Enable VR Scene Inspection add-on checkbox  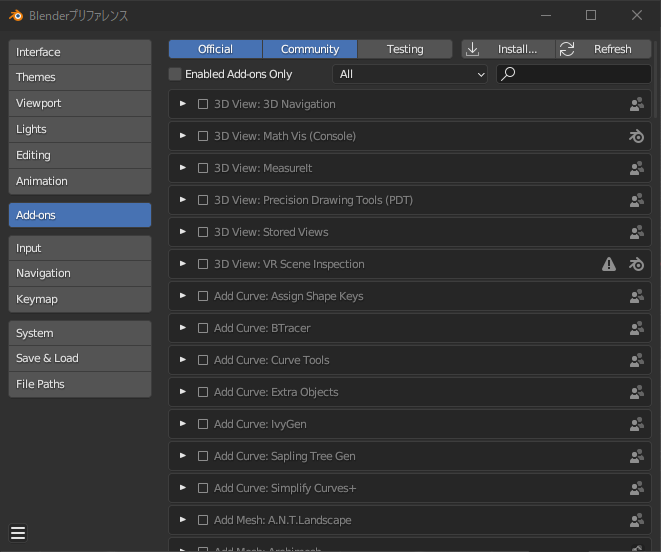(x=203, y=264)
